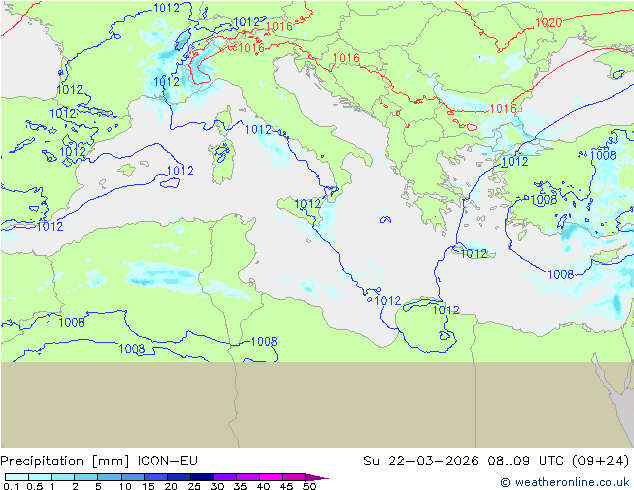Click the 2–5 mm legend color swatch
Image resolution: width=634 pixels, height=490 pixels.
pos(86,477)
